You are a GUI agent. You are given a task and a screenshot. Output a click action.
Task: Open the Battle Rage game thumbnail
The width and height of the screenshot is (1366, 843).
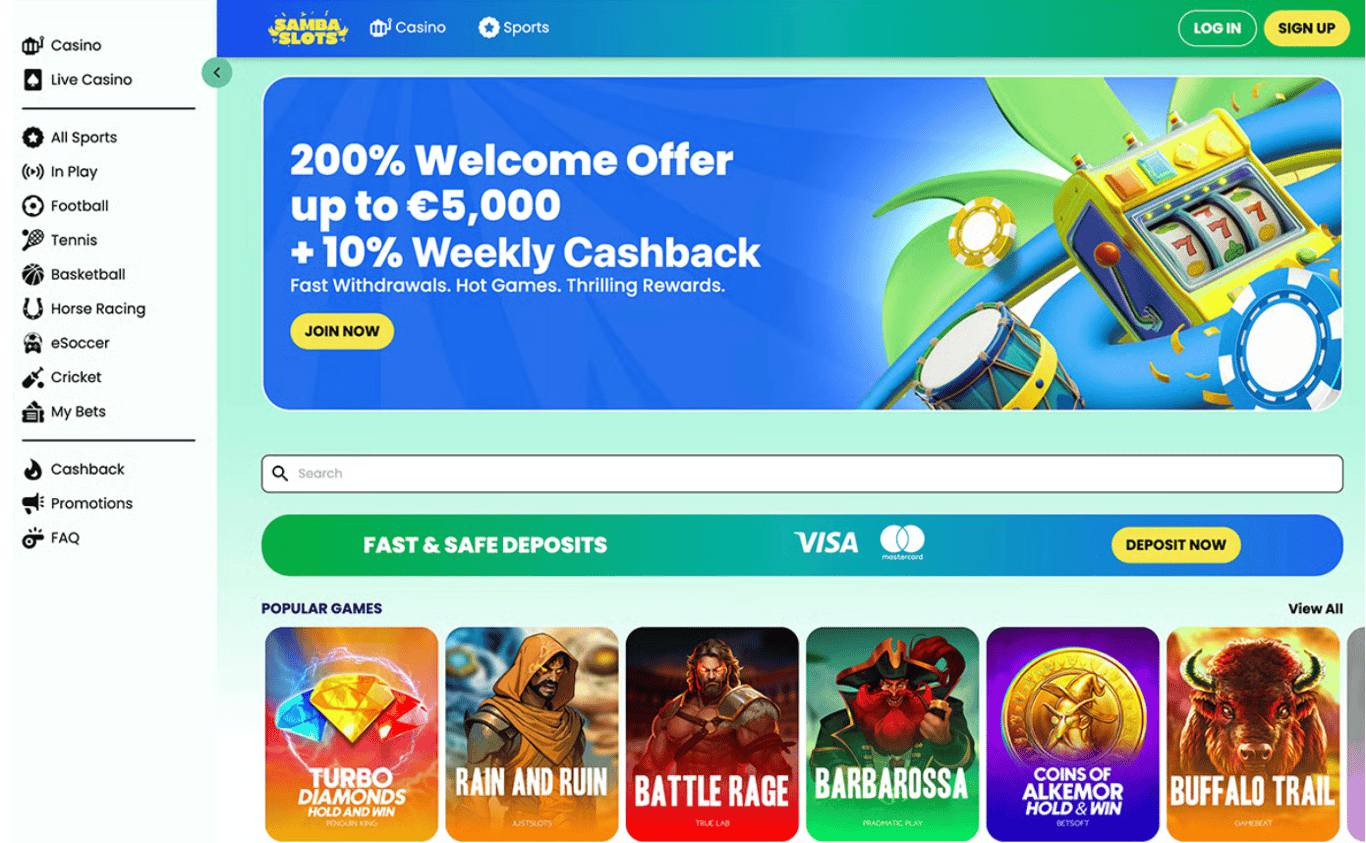[x=712, y=734]
